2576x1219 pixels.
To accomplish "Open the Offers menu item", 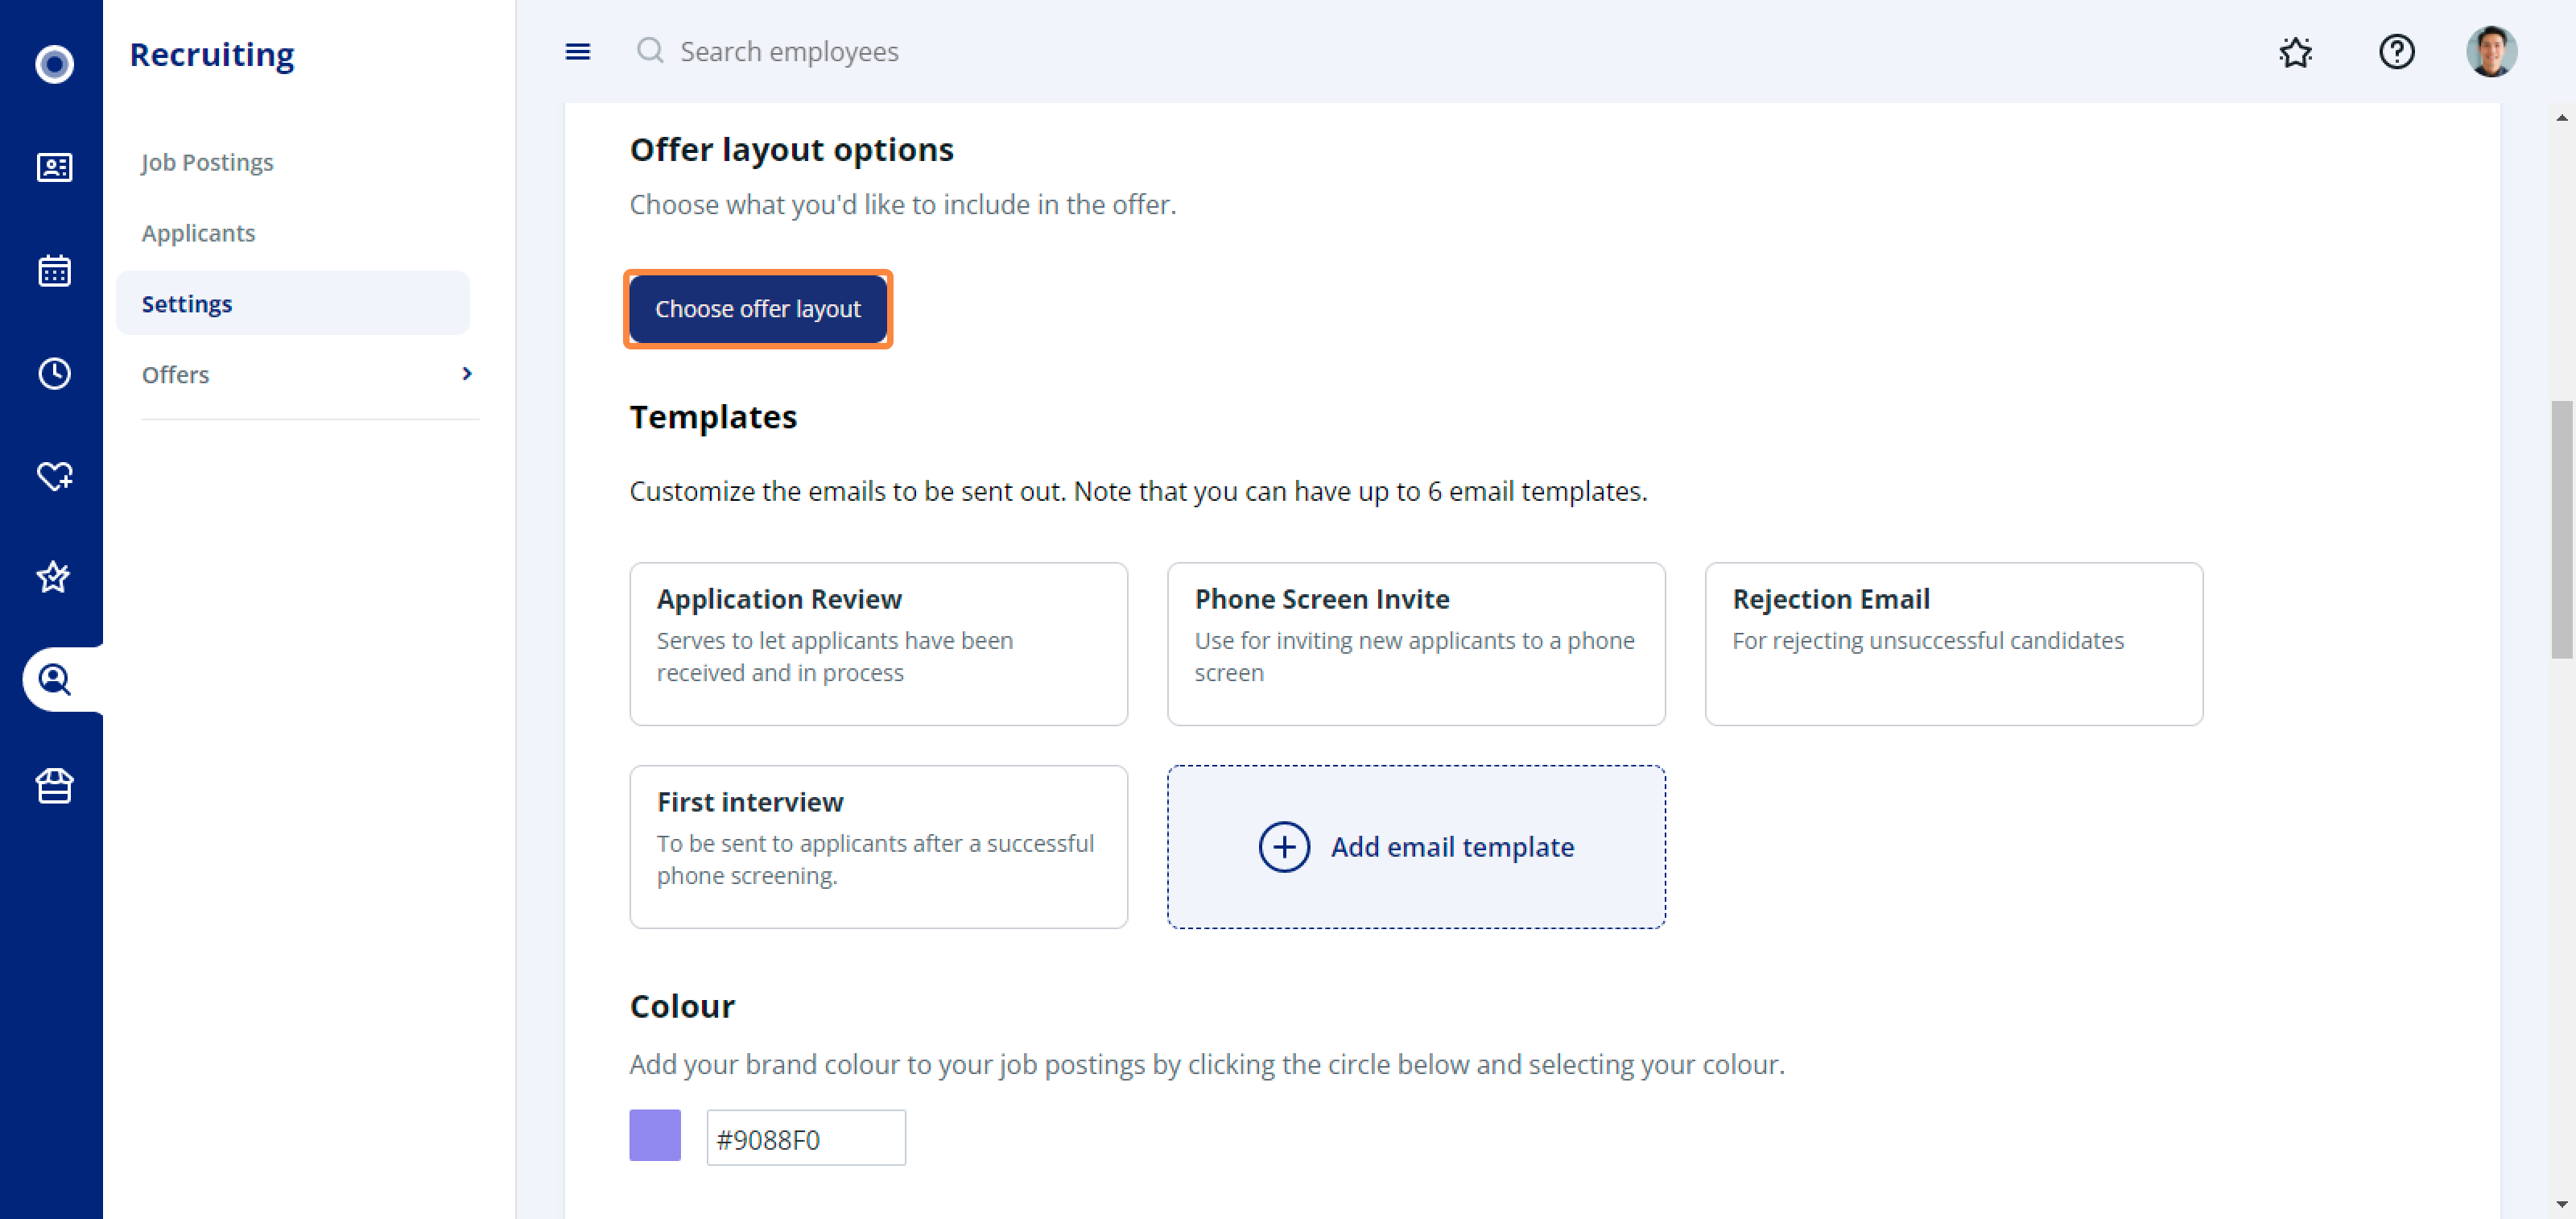I will (175, 374).
